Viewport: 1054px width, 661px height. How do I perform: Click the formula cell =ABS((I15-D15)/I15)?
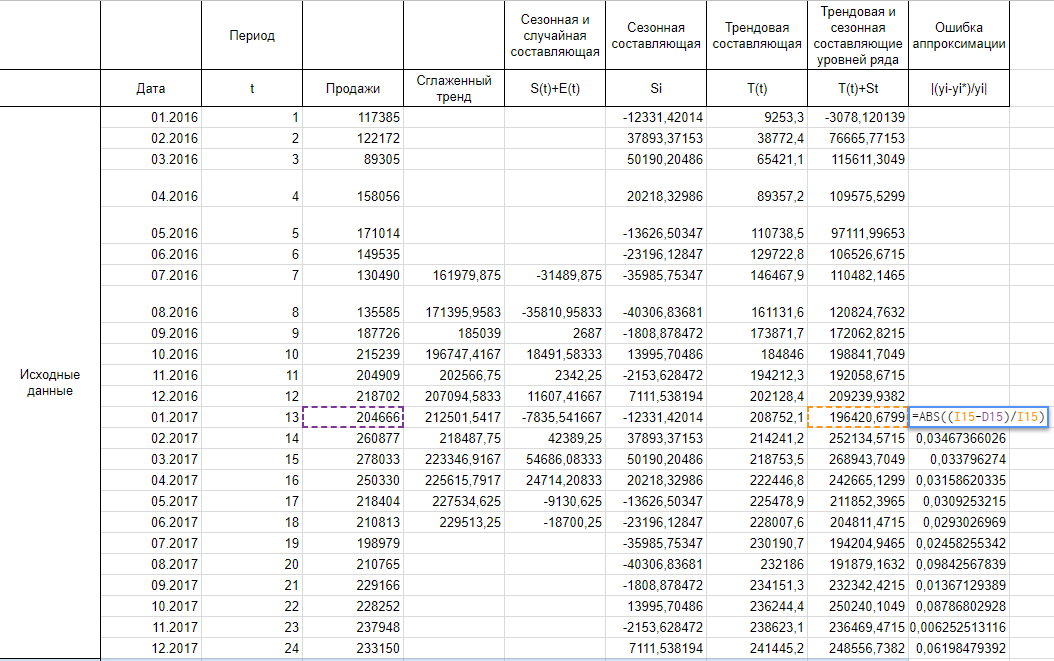click(x=978, y=416)
